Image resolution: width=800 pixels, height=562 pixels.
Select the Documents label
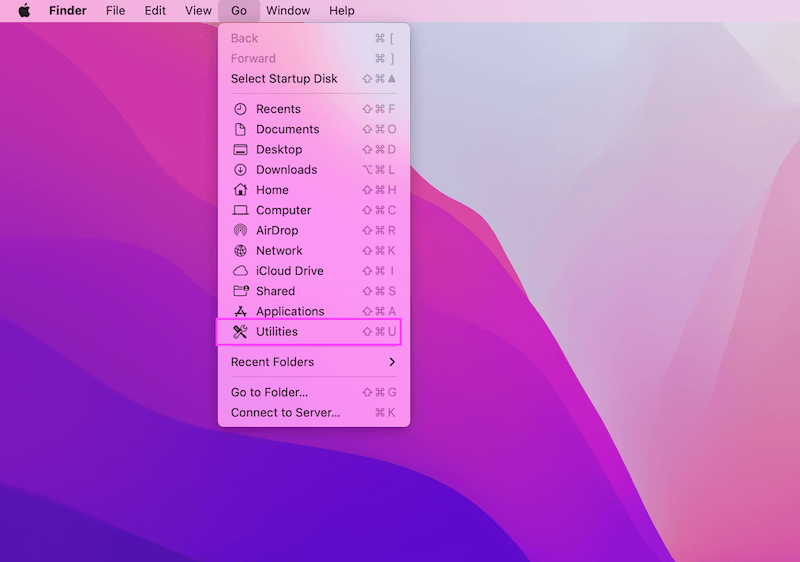tap(288, 129)
